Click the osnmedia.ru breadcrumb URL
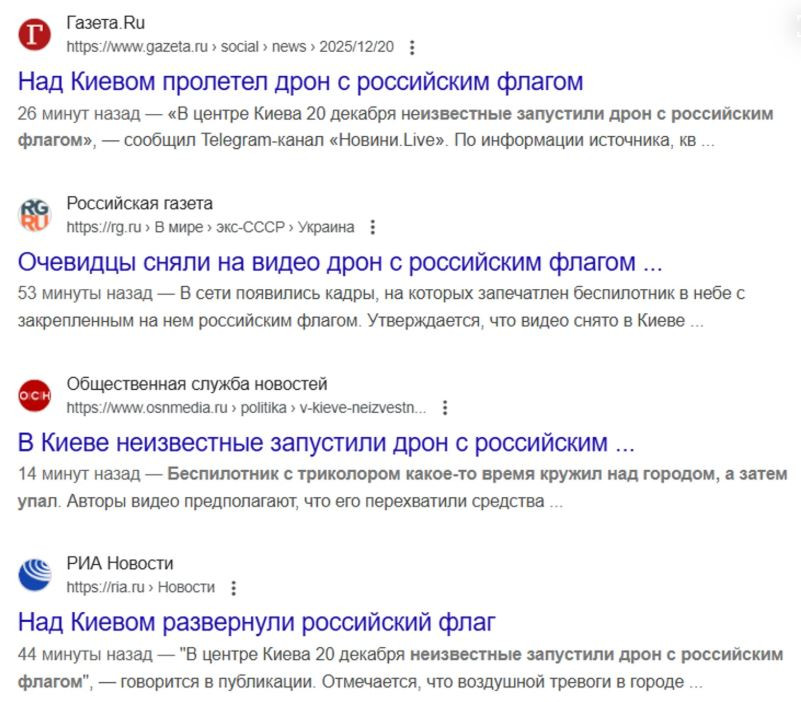 pyautogui.click(x=246, y=408)
